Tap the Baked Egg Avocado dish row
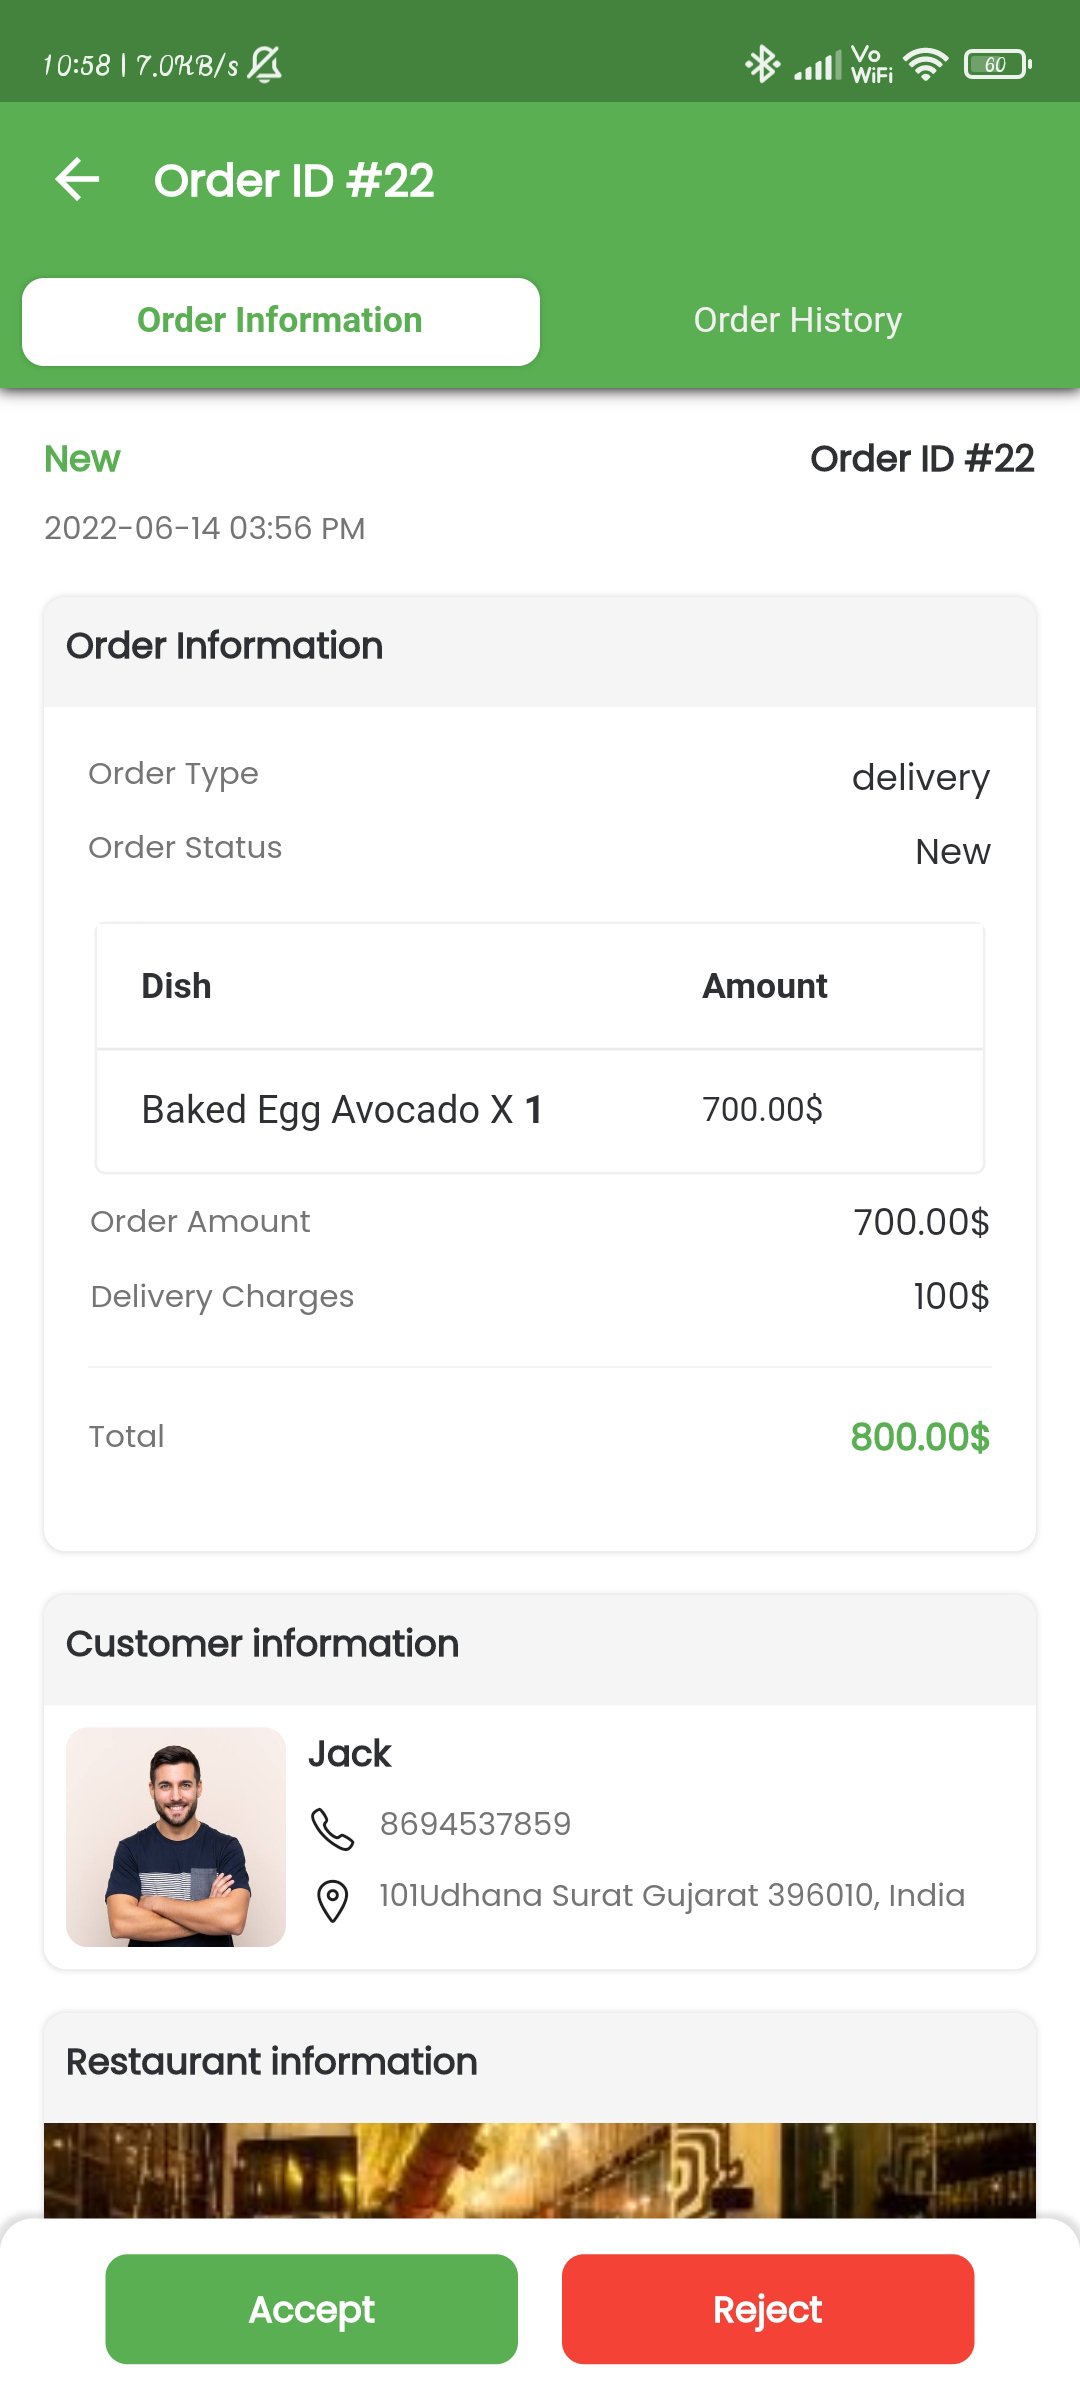This screenshot has width=1080, height=2400. pos(540,1110)
